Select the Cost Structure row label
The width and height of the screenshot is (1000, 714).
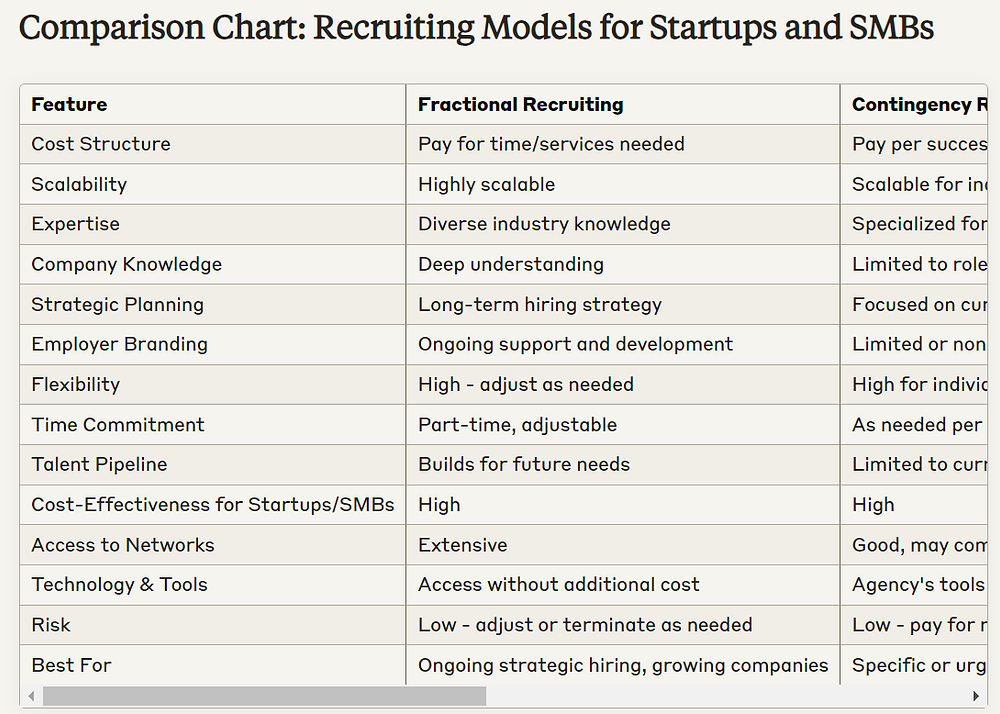pos(100,144)
